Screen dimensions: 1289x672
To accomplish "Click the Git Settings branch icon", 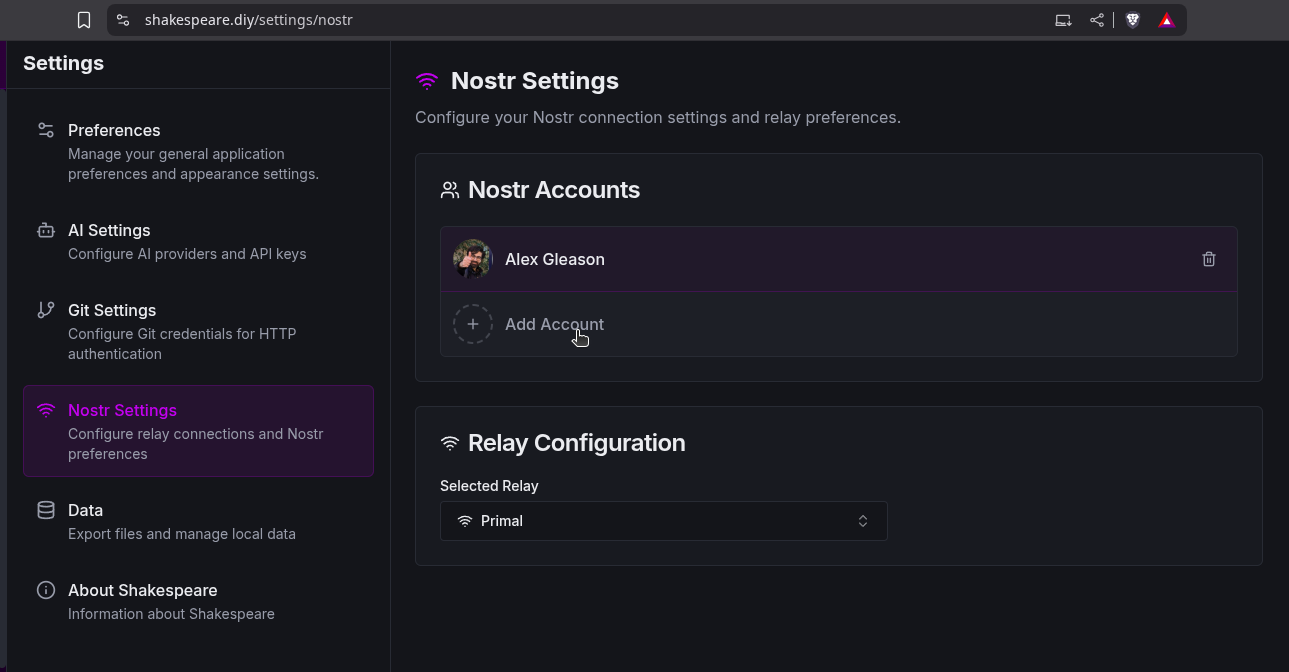I will pyautogui.click(x=46, y=310).
